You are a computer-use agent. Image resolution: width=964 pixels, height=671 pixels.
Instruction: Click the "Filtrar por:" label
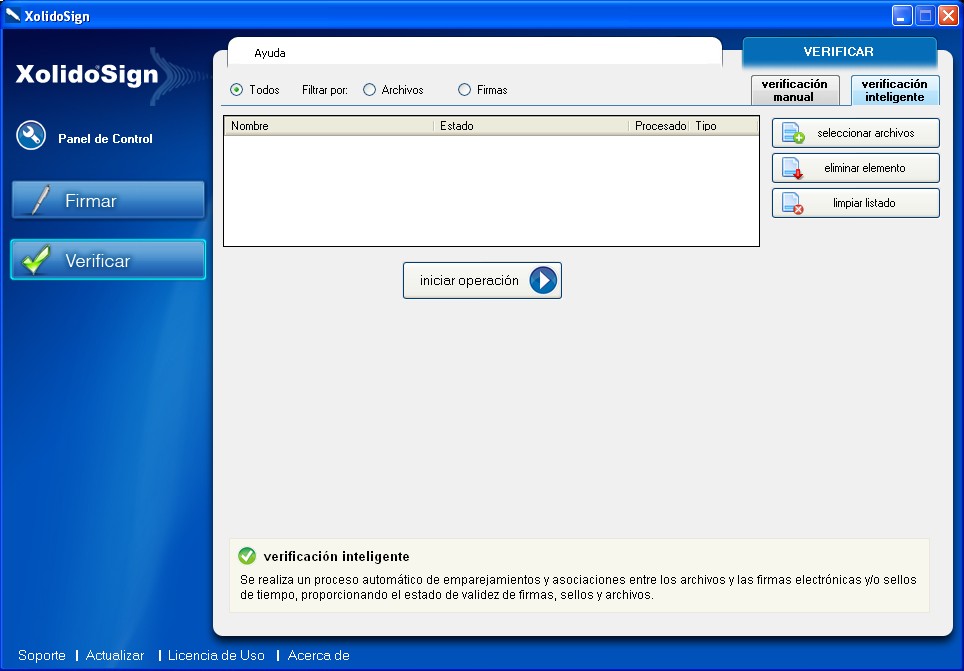click(325, 90)
